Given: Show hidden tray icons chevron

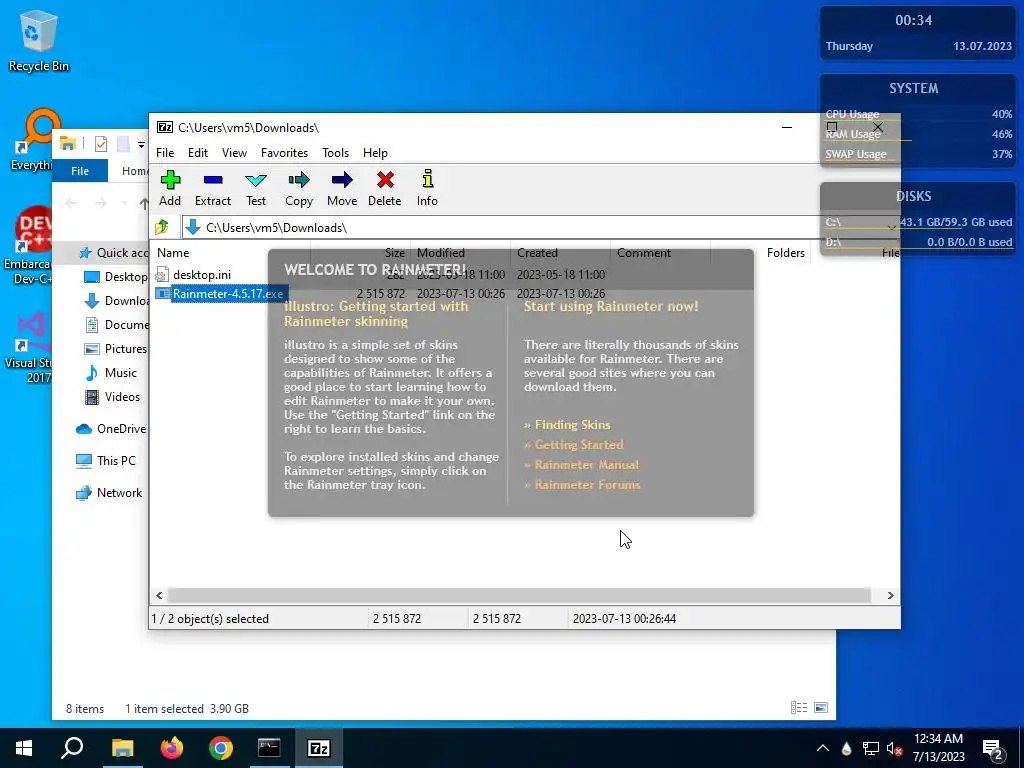Looking at the screenshot, I should tap(823, 748).
